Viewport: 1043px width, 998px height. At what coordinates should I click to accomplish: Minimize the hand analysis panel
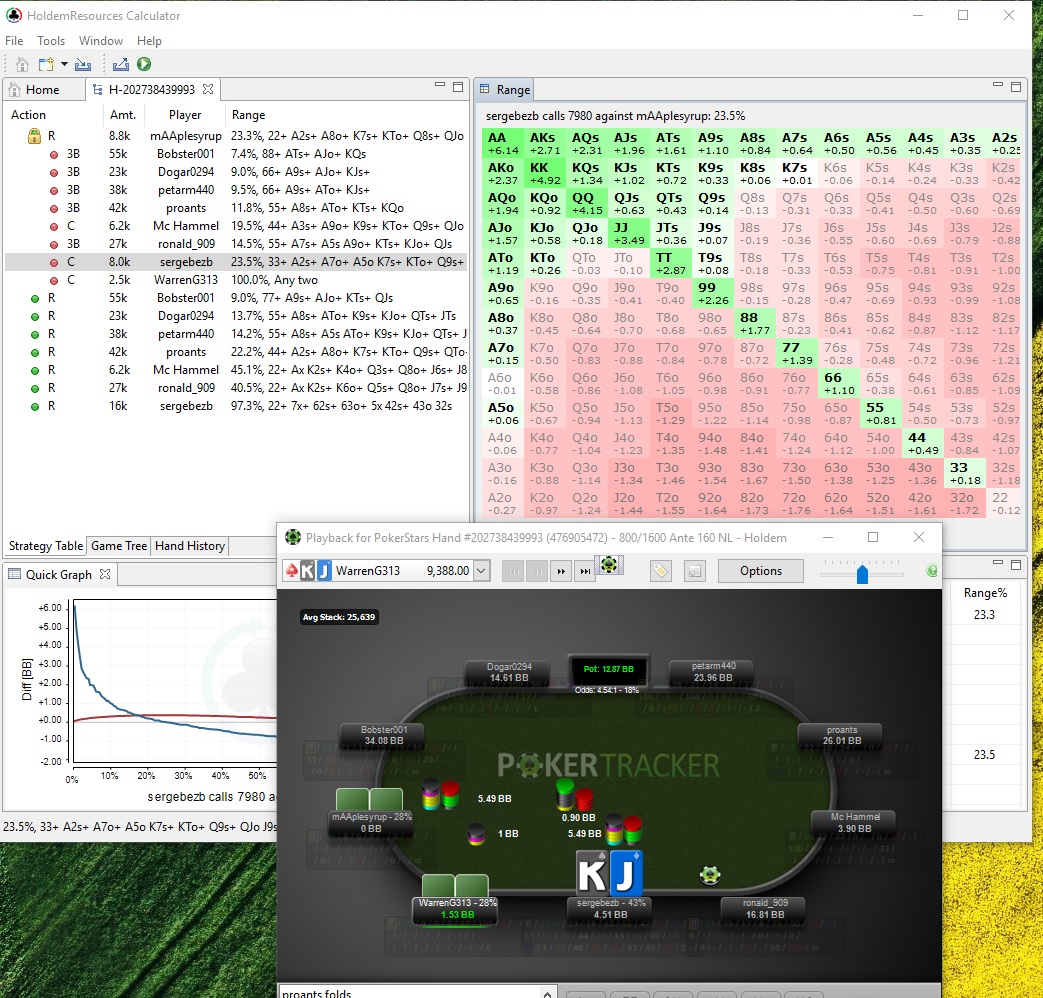(440, 85)
